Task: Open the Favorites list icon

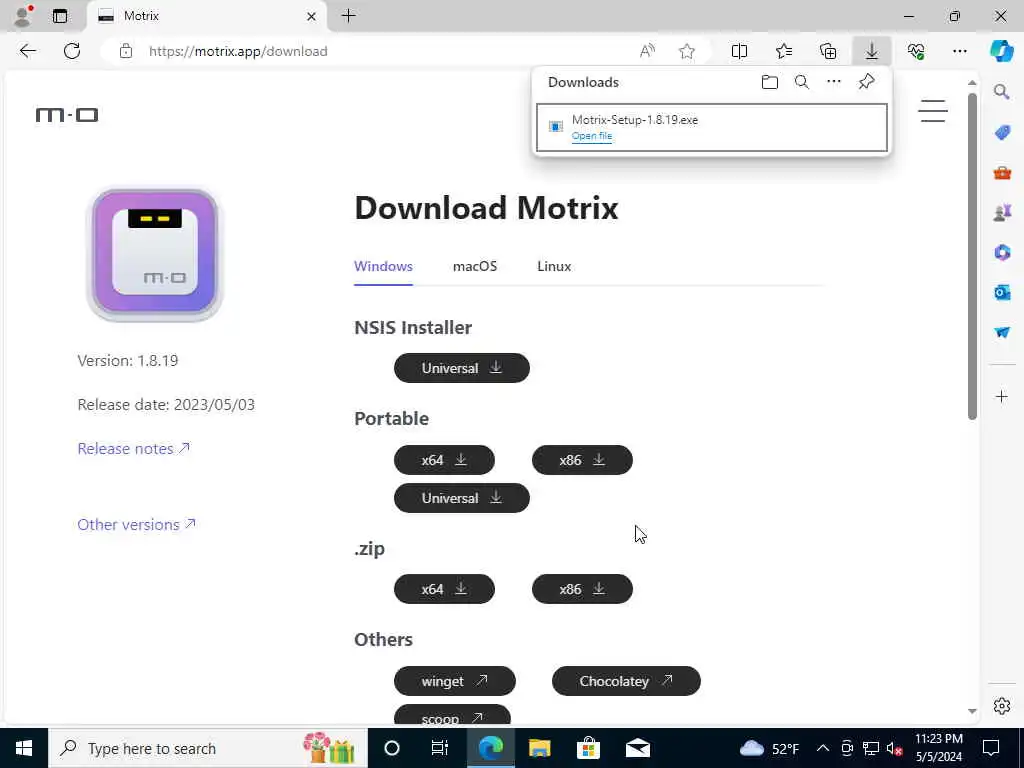Action: pos(784,51)
